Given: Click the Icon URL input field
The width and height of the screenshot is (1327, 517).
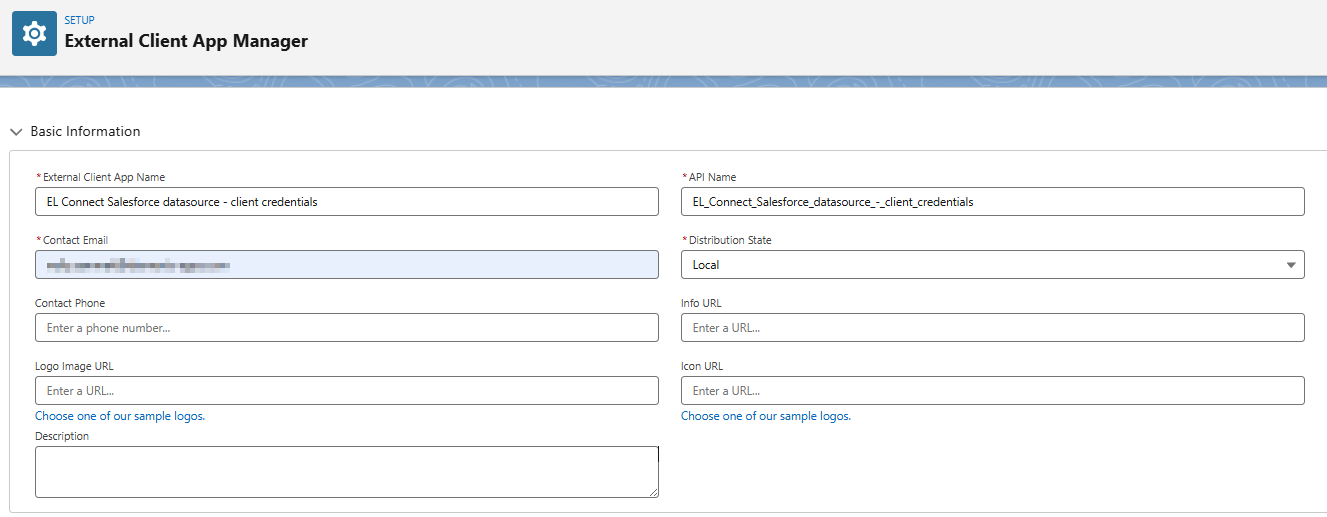Looking at the screenshot, I should coord(993,390).
